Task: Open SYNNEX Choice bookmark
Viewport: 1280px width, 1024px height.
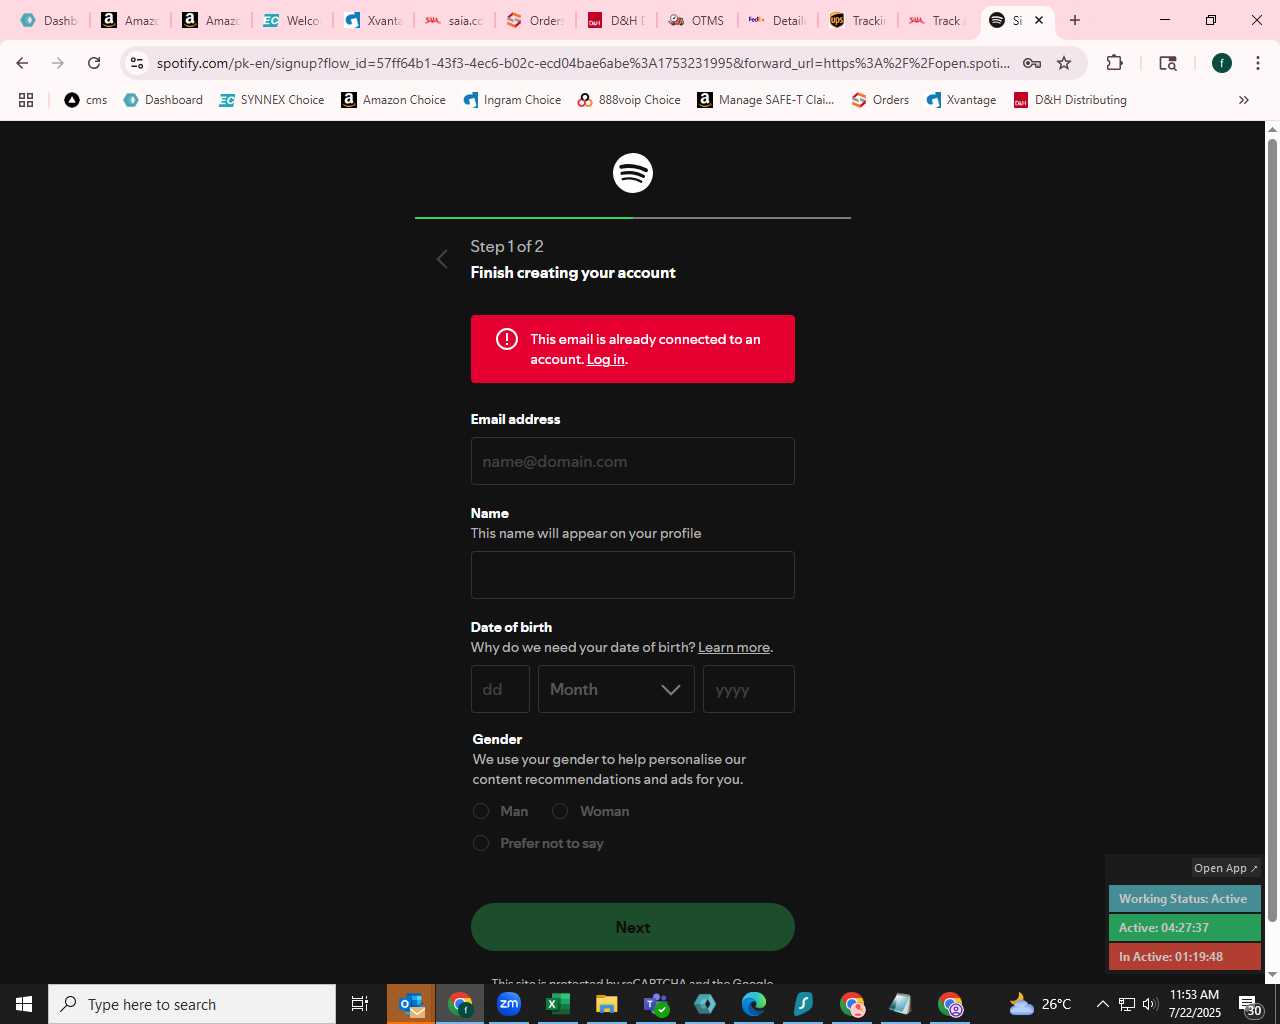Action: (x=272, y=100)
